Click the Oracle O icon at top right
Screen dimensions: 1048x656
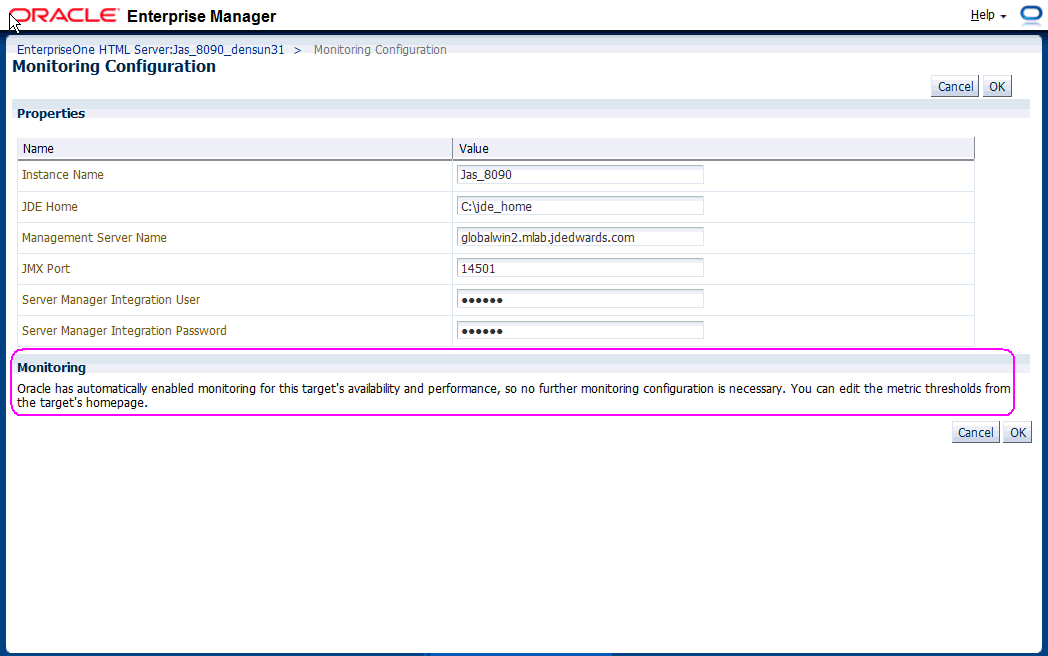(x=1031, y=15)
